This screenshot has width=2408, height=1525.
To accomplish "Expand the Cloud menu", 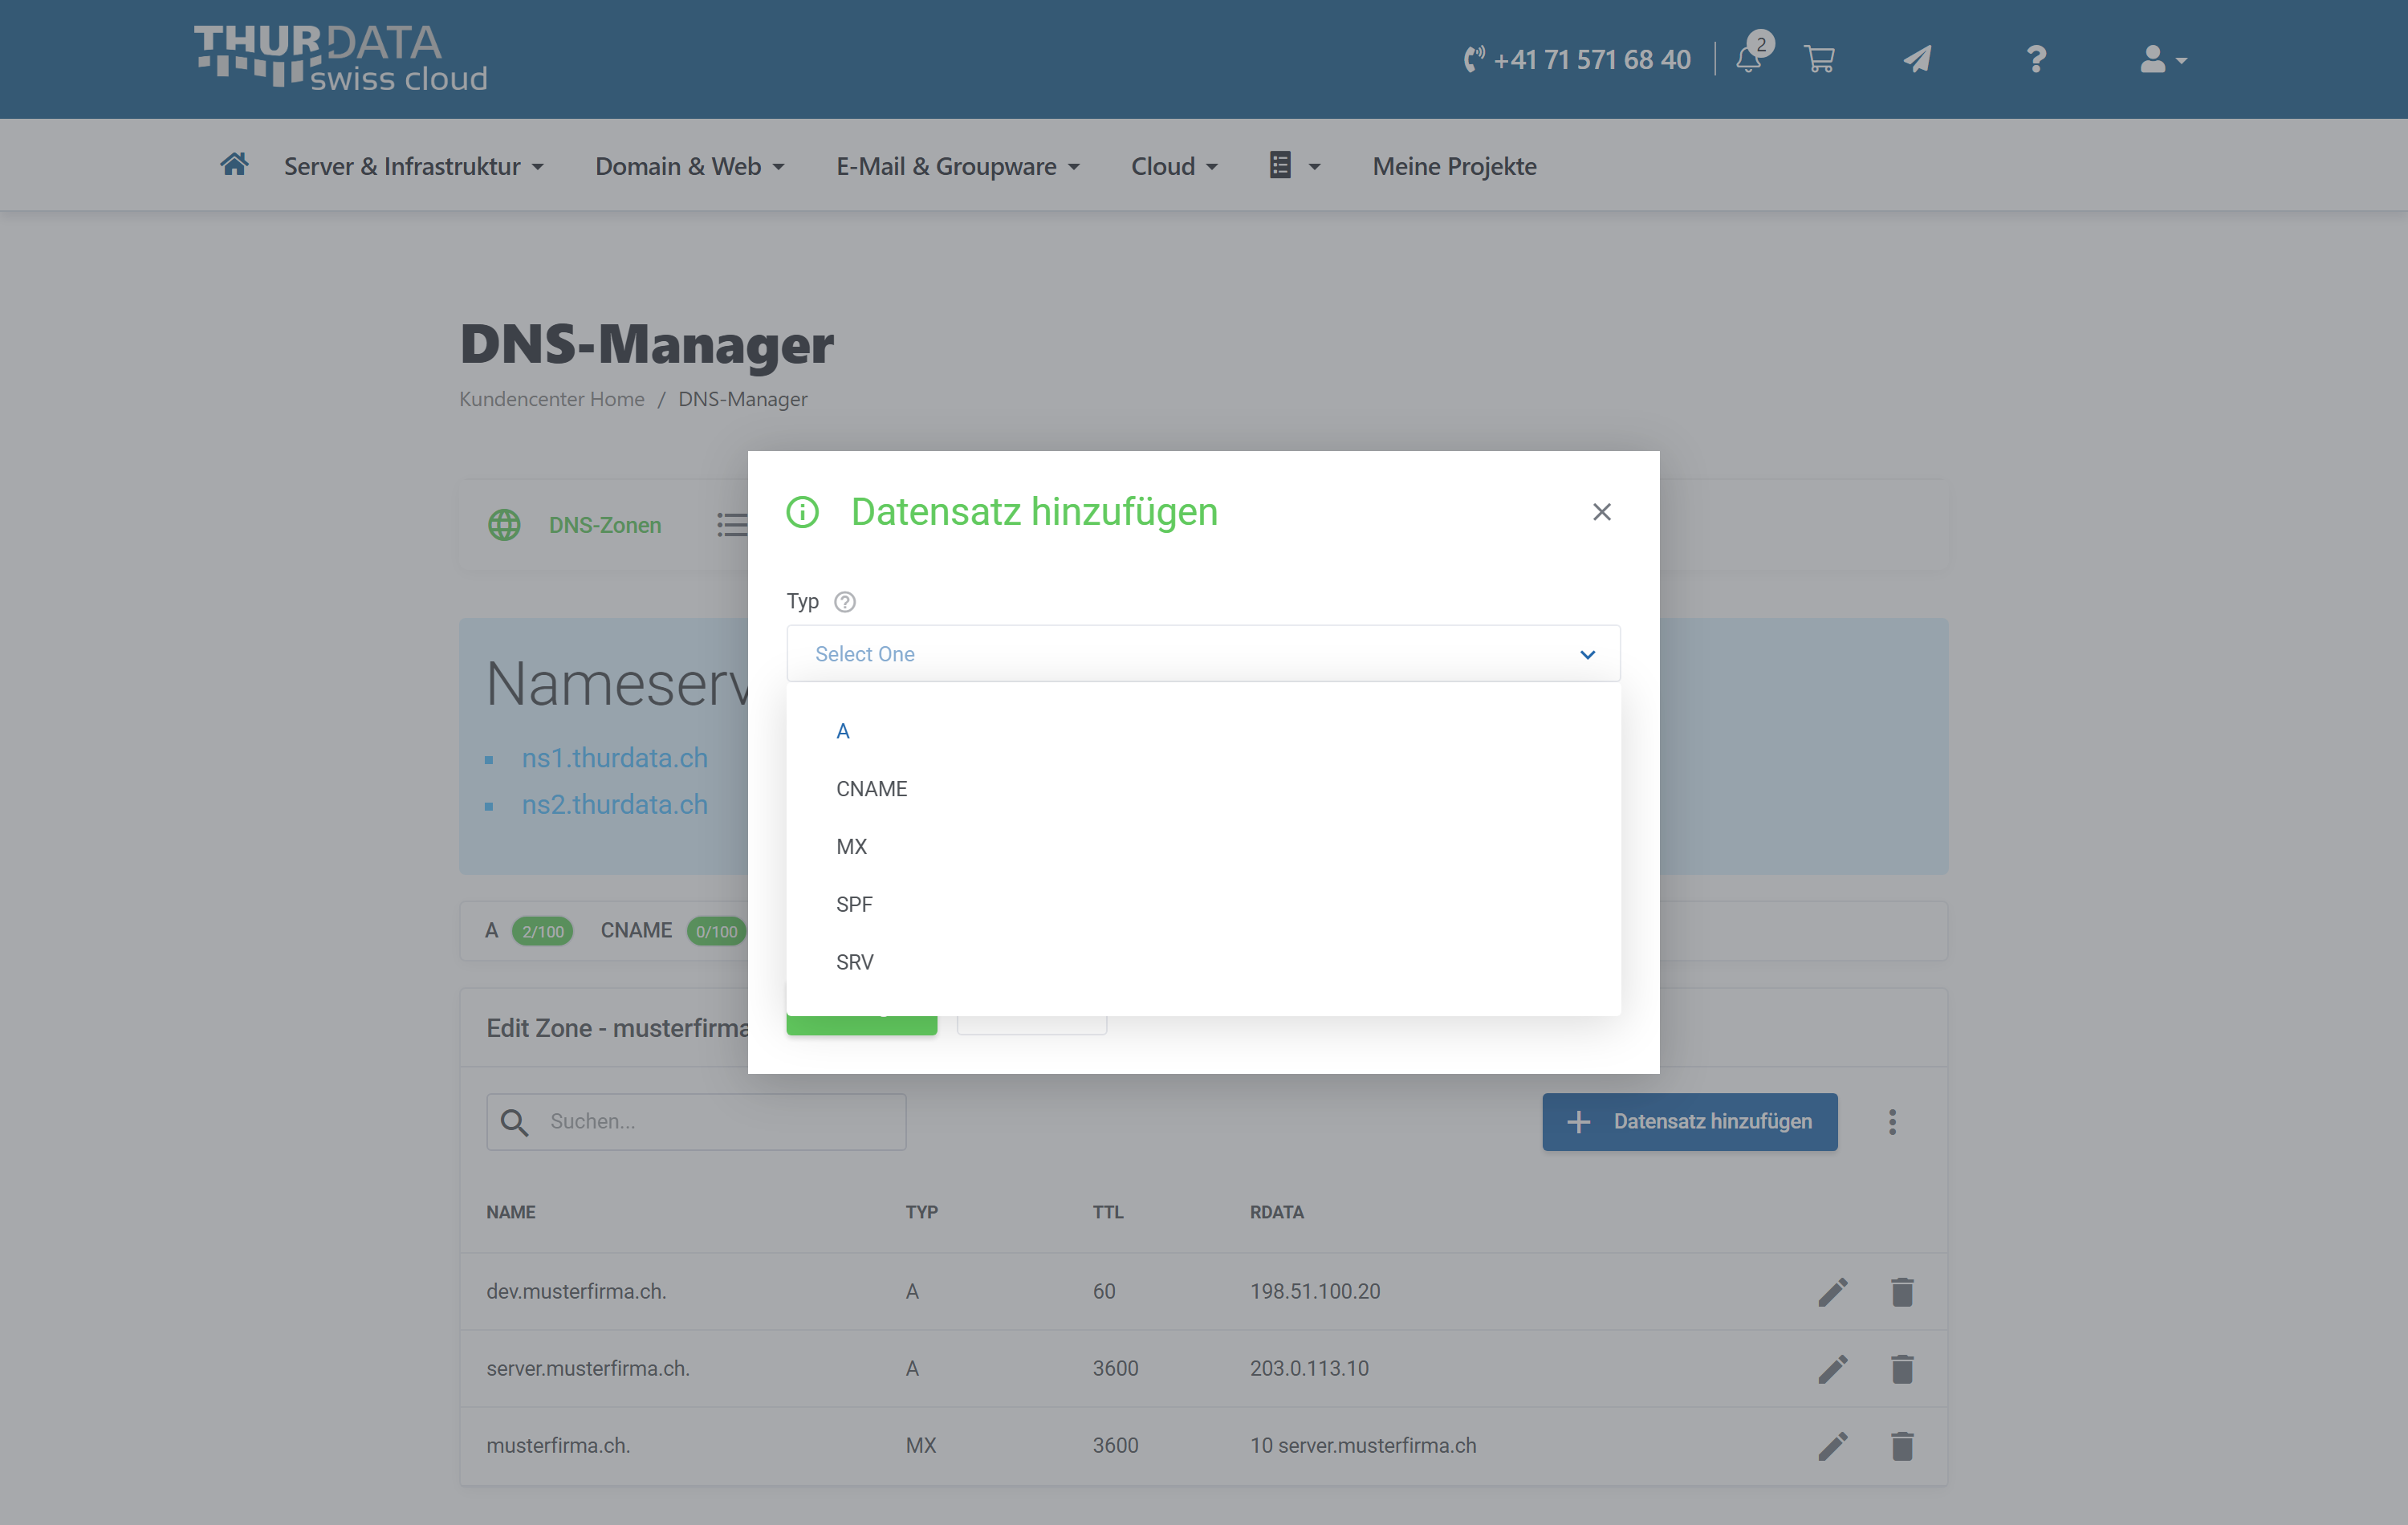I will (x=1175, y=166).
